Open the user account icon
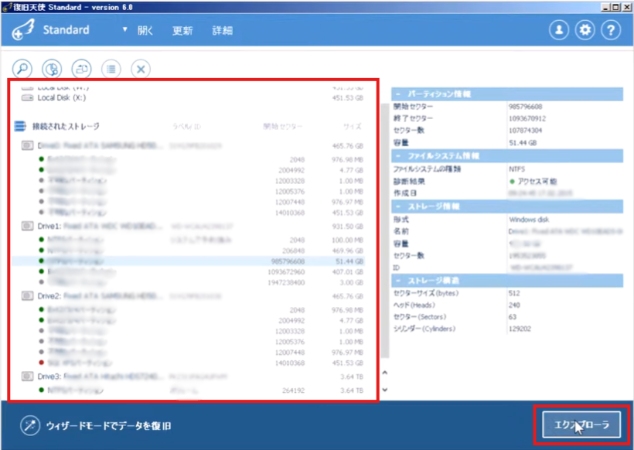 point(559,30)
